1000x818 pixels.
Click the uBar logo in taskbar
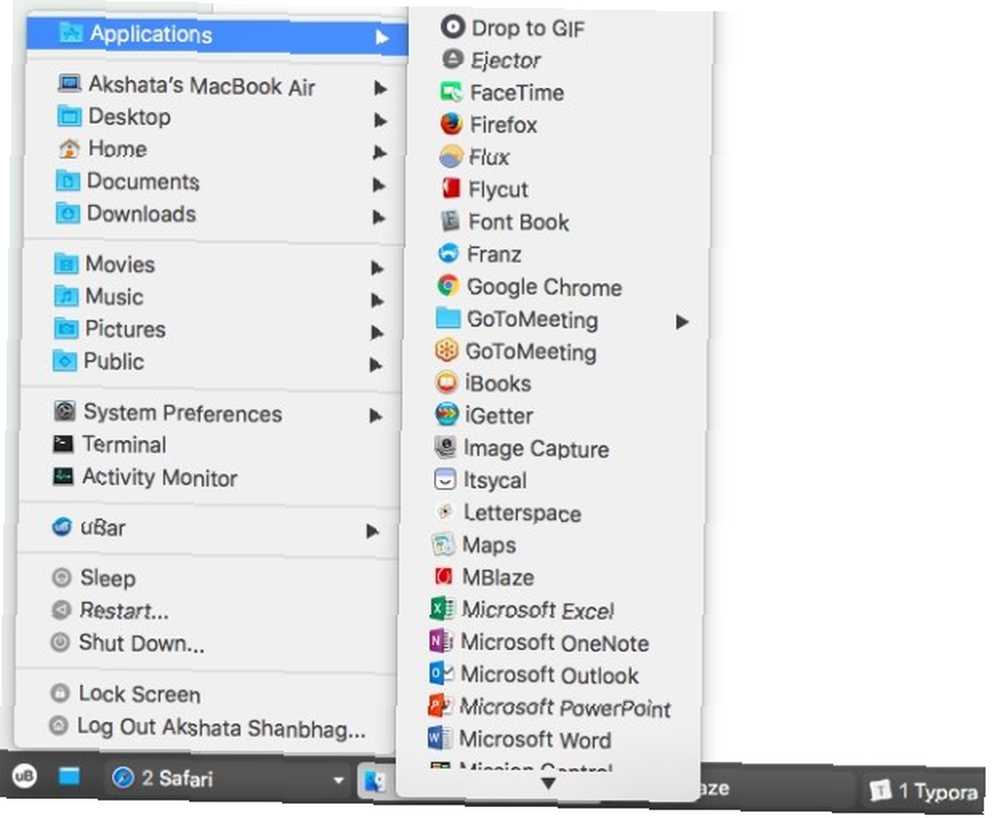(24, 776)
